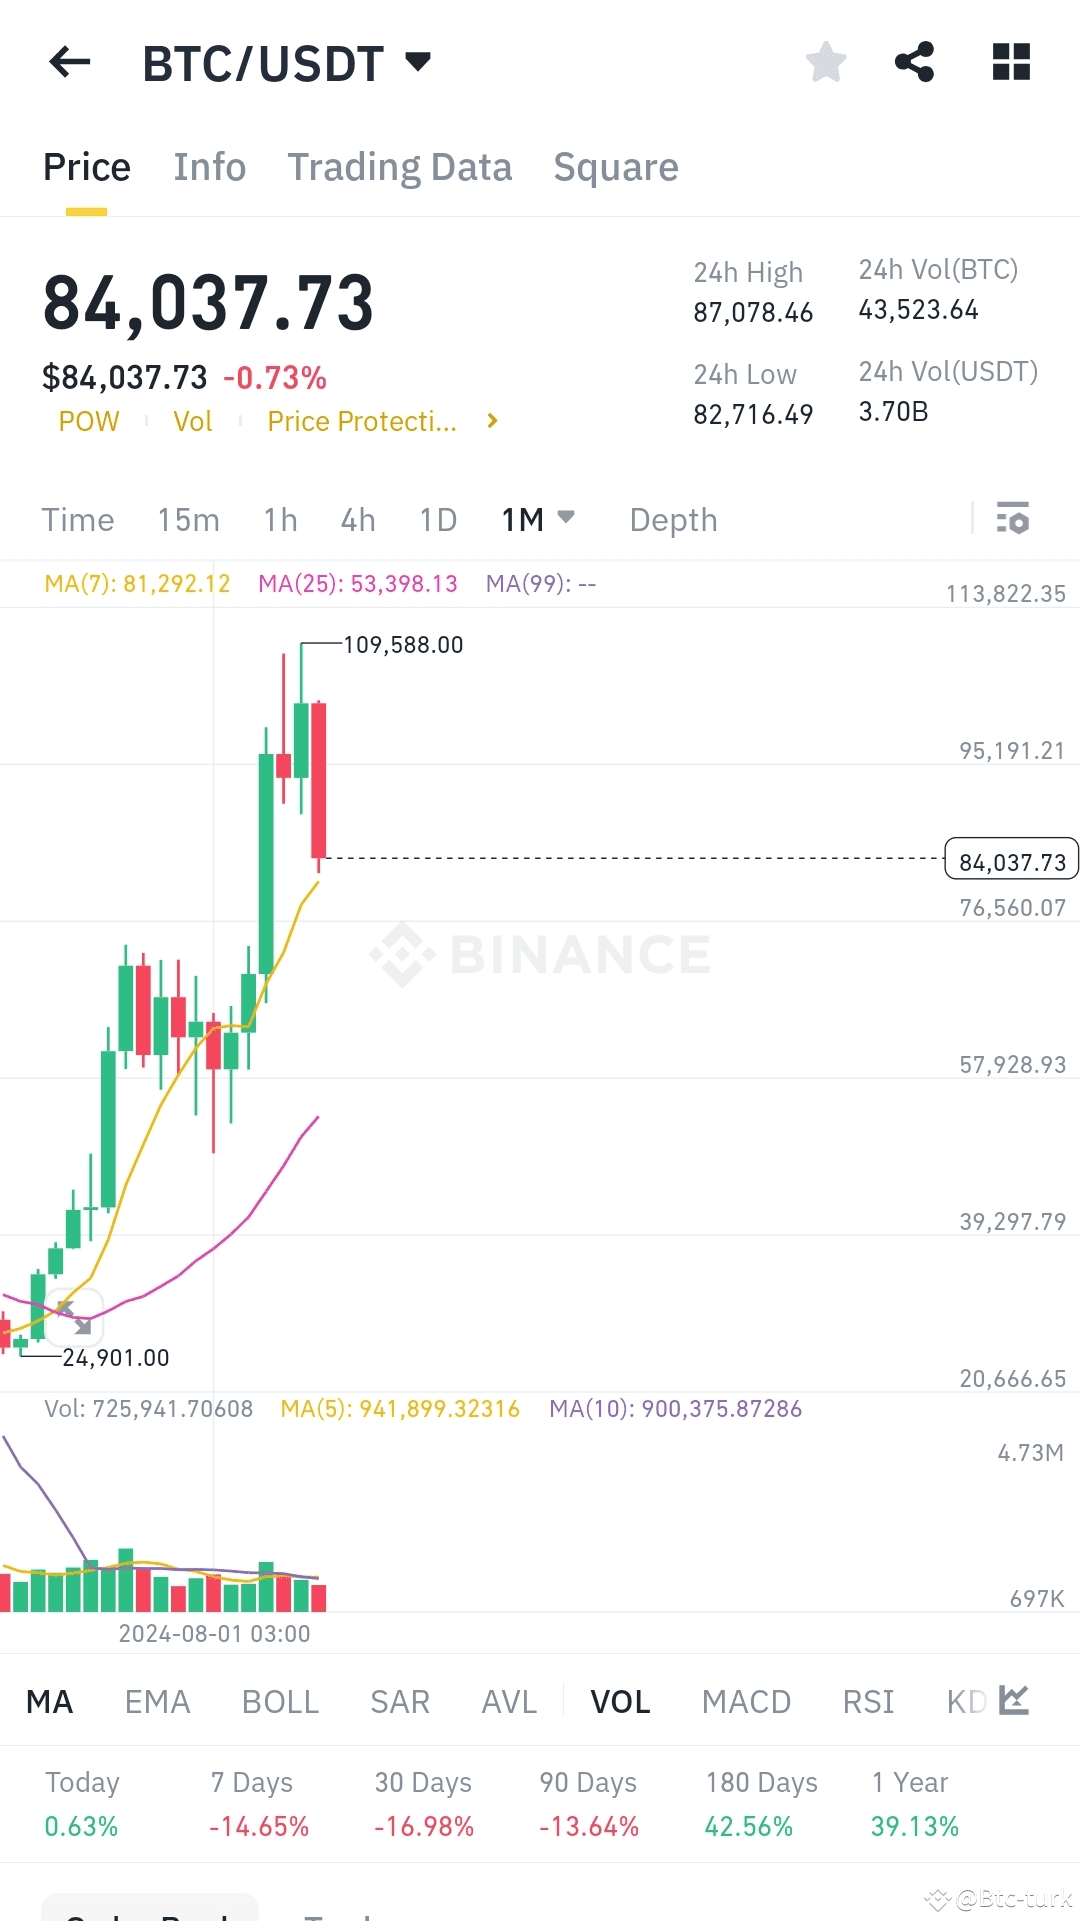Click the chart indicator edit icon beside KD
1080x1921 pixels.
(x=1014, y=1700)
